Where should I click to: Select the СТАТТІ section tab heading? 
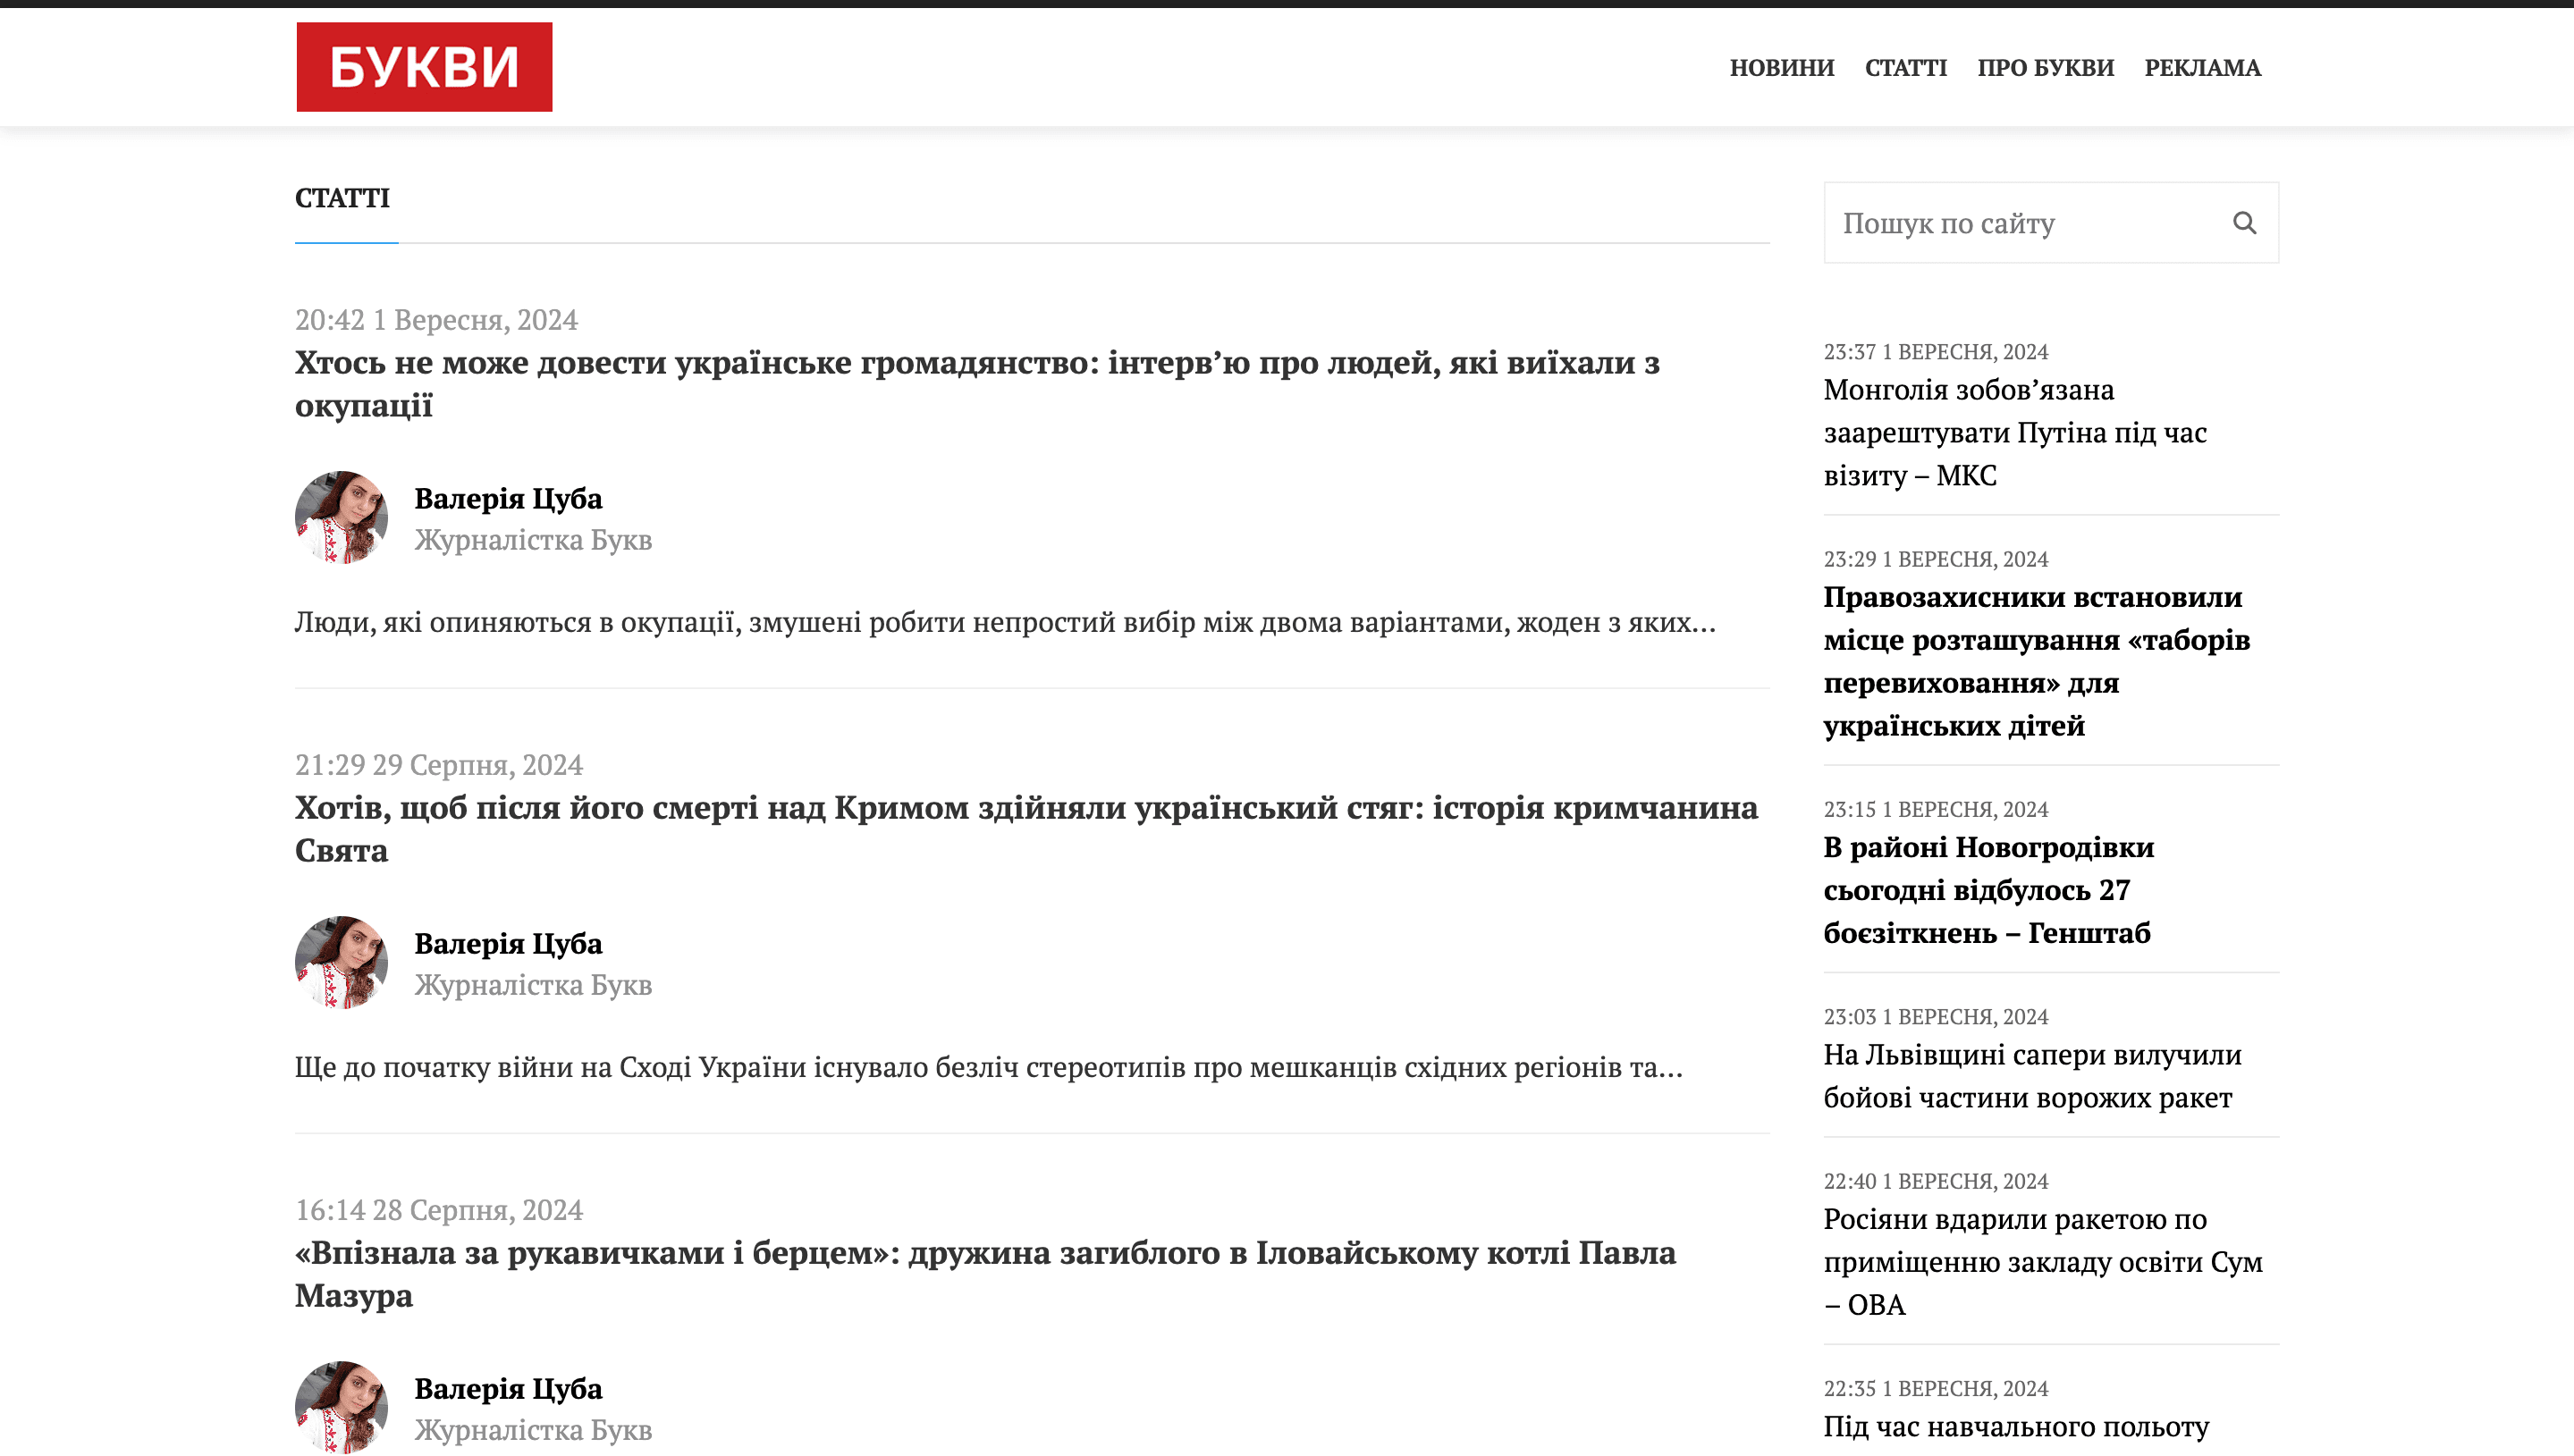(x=342, y=198)
